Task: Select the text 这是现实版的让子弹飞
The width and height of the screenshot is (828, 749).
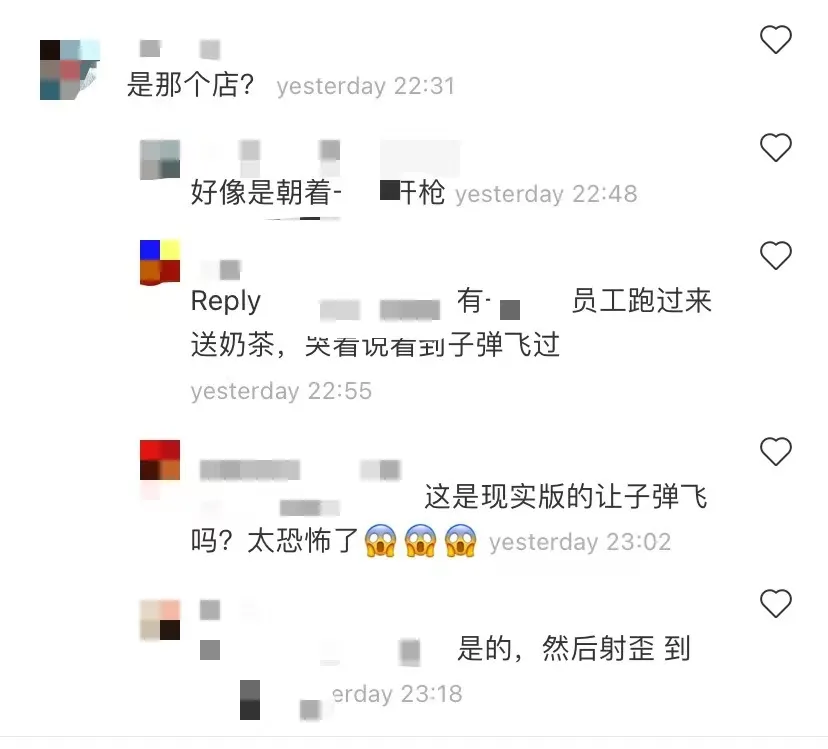Action: [x=566, y=497]
